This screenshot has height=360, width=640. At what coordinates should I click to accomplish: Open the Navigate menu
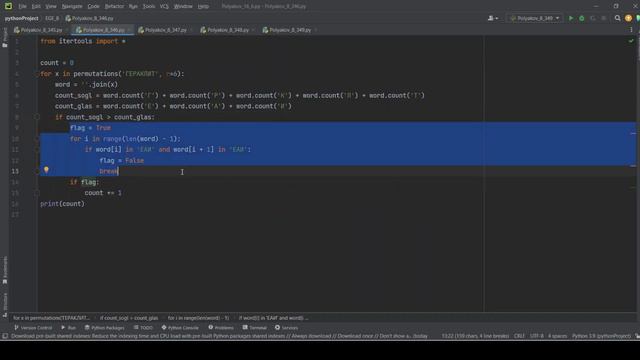tap(72, 6)
